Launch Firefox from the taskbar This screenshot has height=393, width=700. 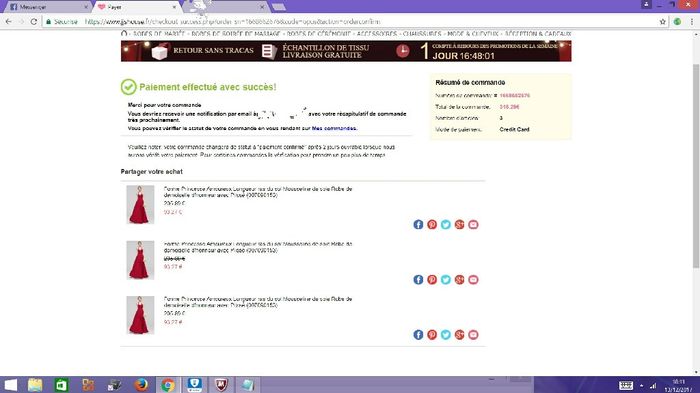pos(141,385)
